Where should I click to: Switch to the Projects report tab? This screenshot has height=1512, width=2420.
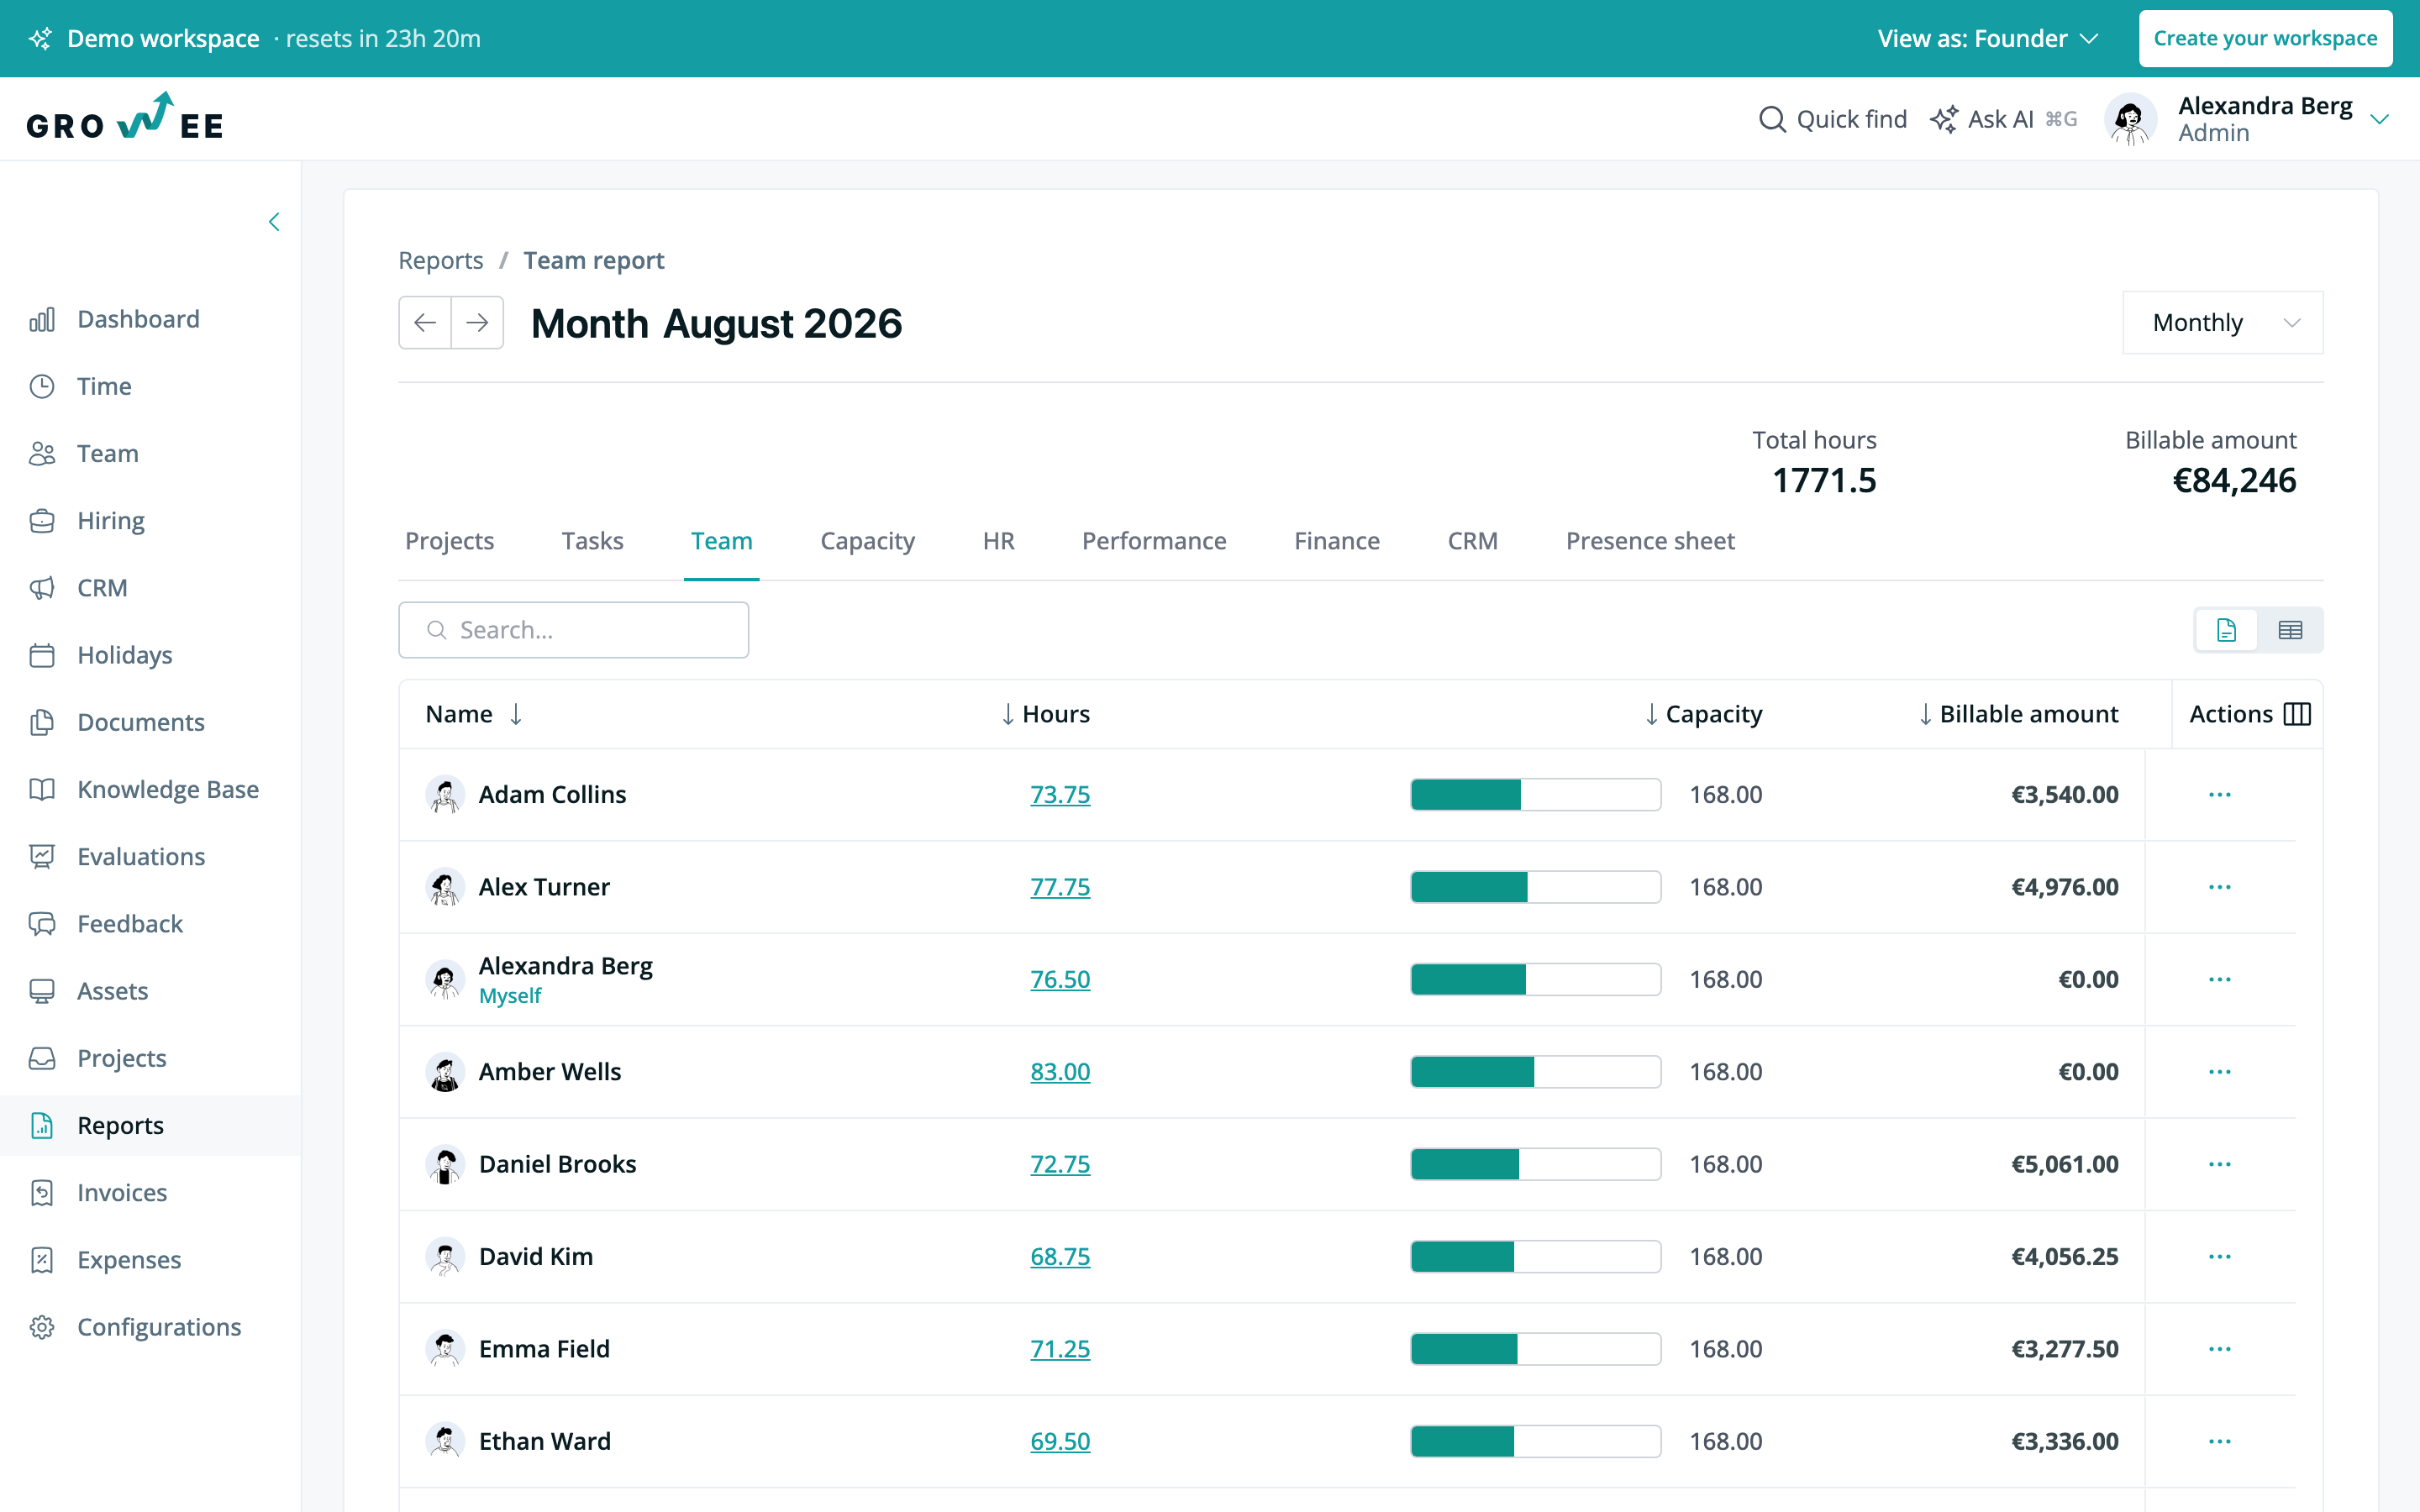point(450,541)
